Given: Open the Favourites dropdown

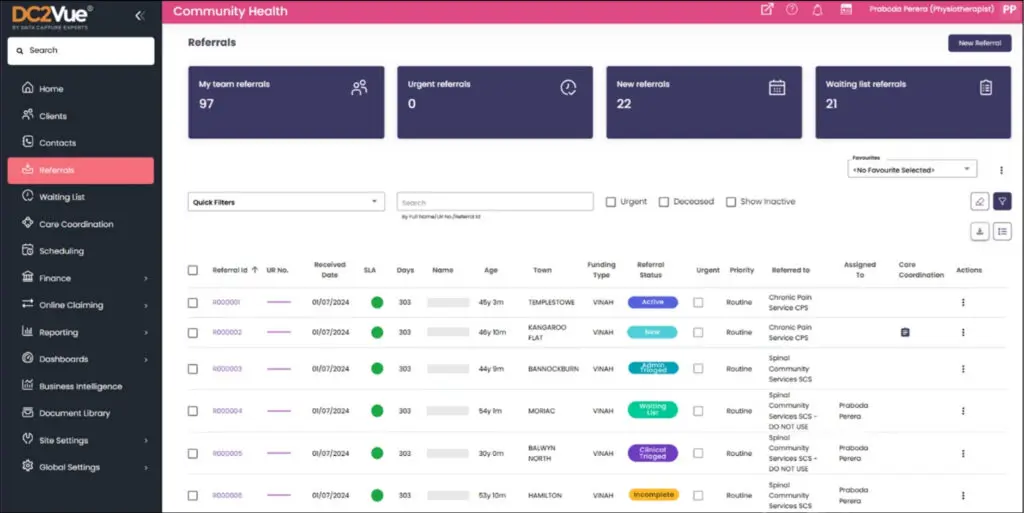Looking at the screenshot, I should [911, 170].
